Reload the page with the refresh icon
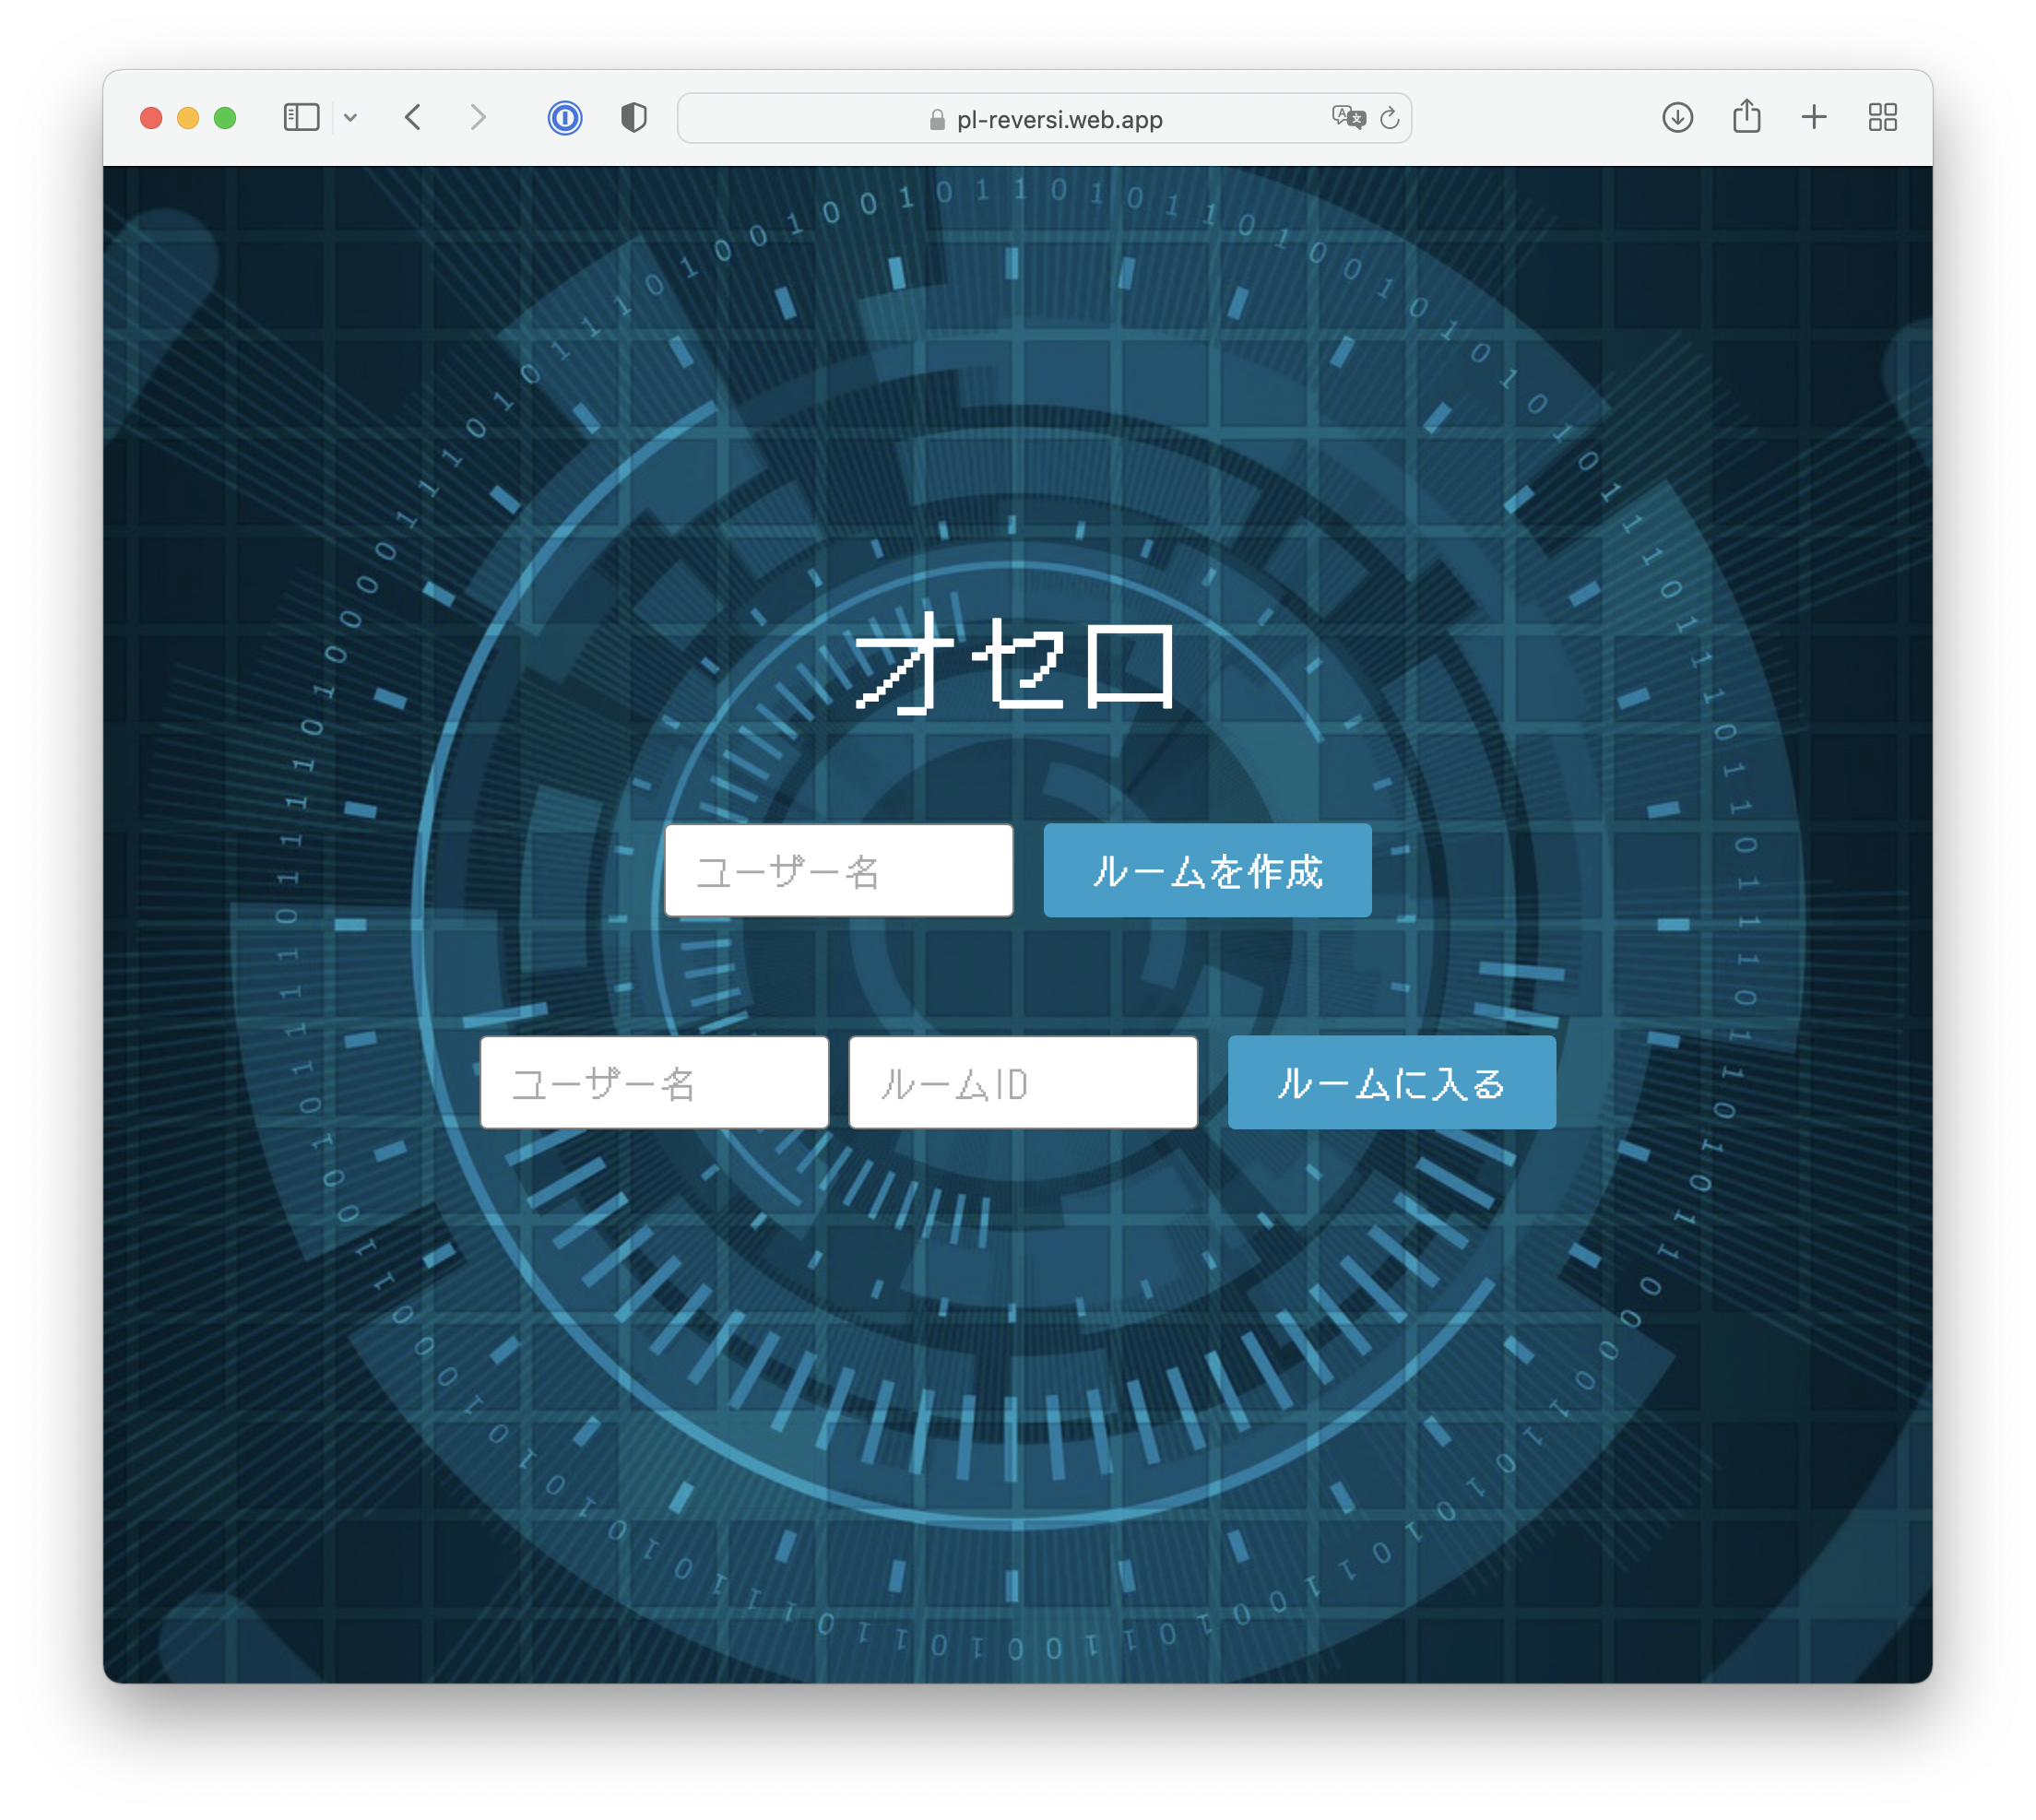The width and height of the screenshot is (2036, 1820). point(1390,119)
